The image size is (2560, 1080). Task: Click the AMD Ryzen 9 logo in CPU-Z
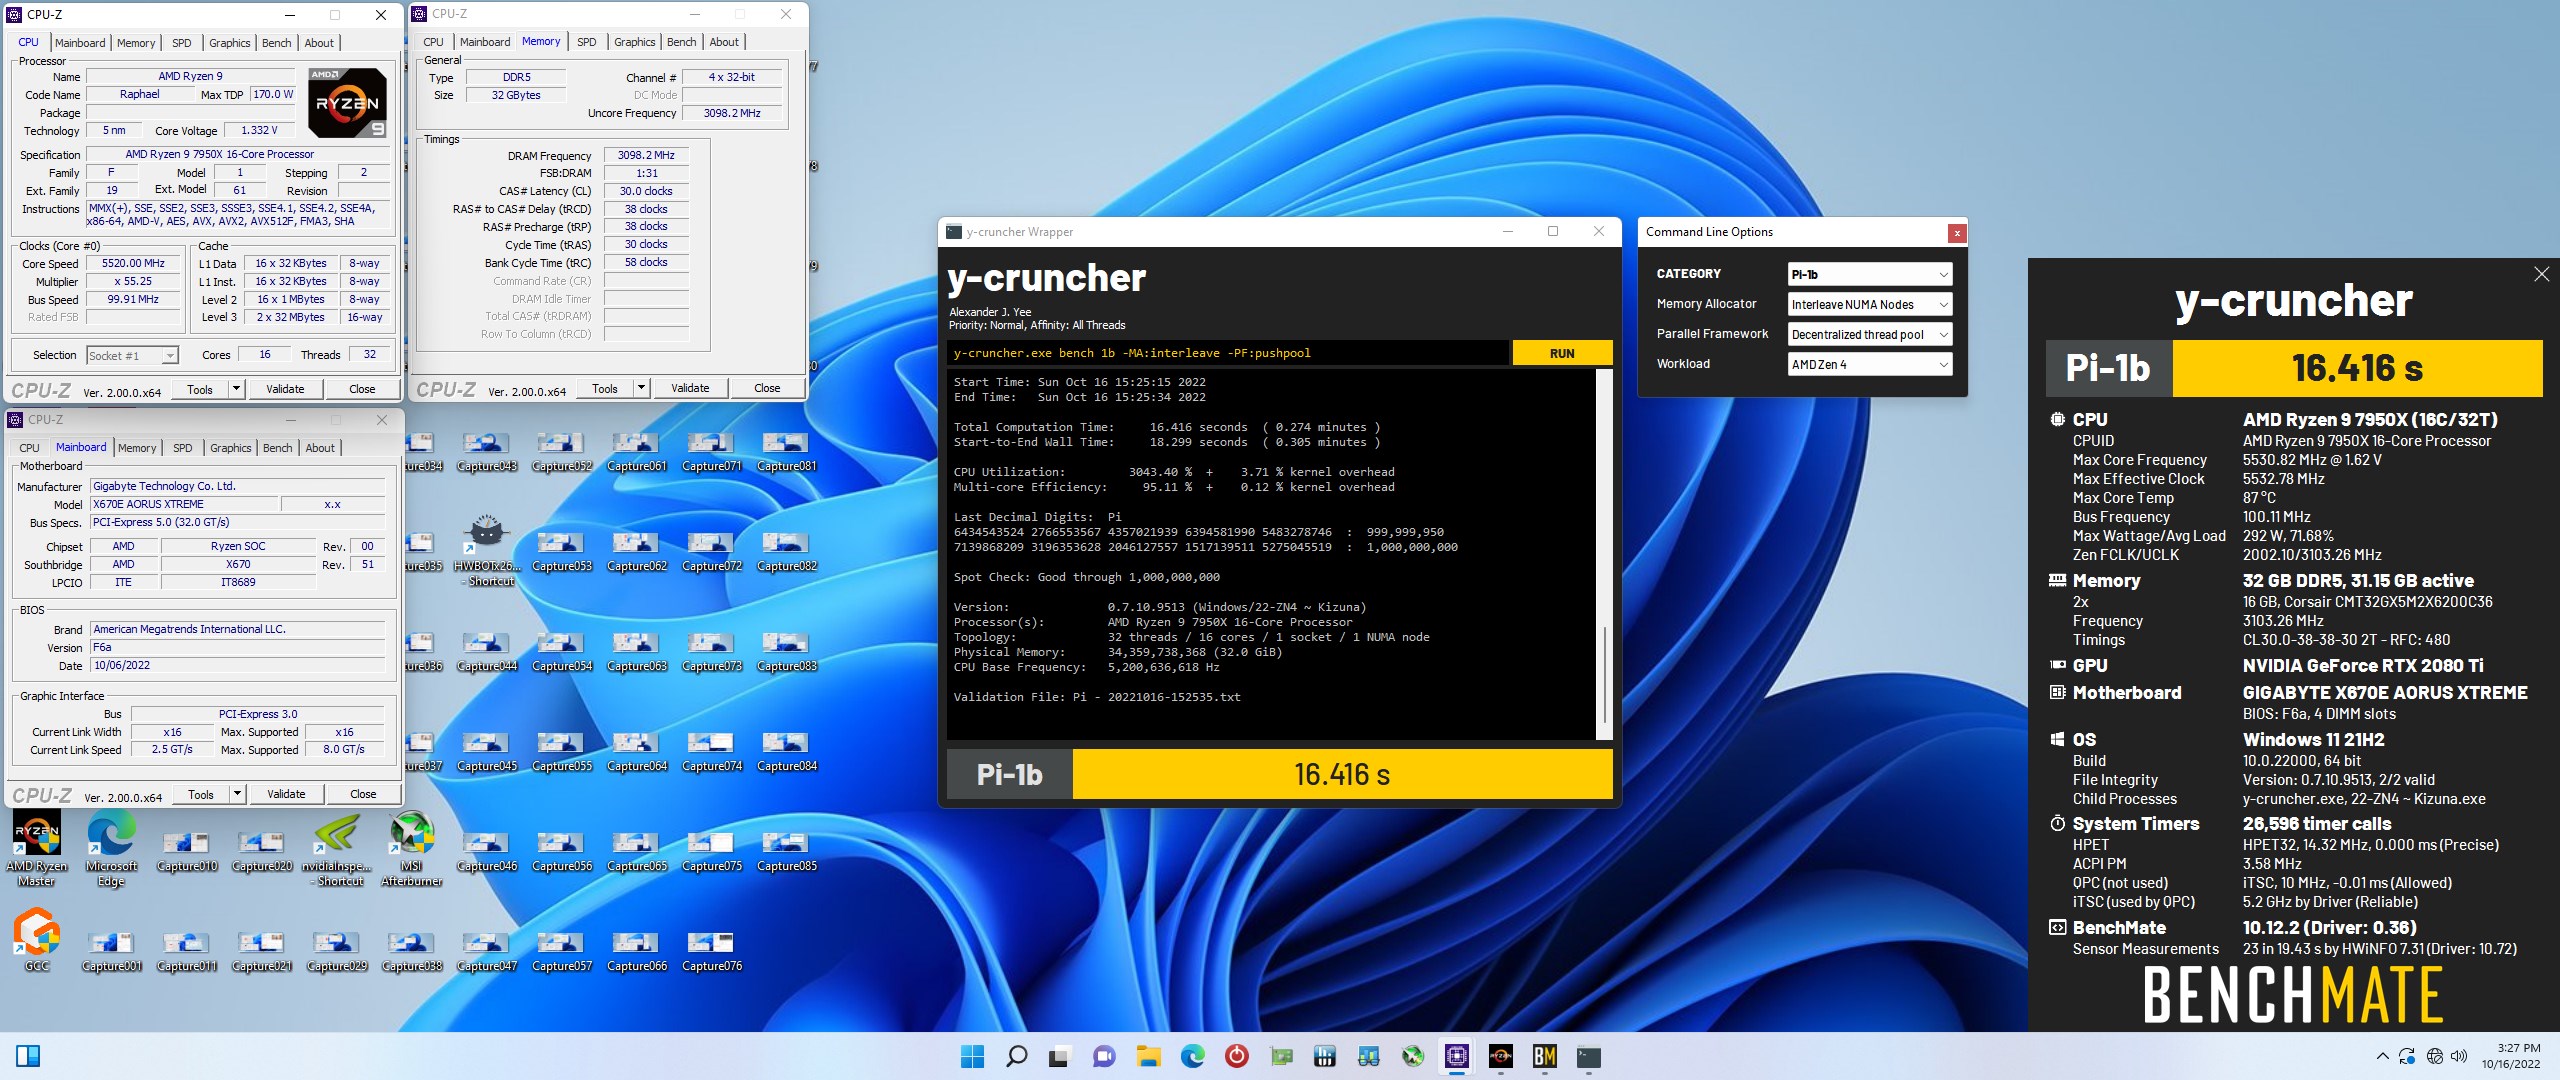click(346, 103)
